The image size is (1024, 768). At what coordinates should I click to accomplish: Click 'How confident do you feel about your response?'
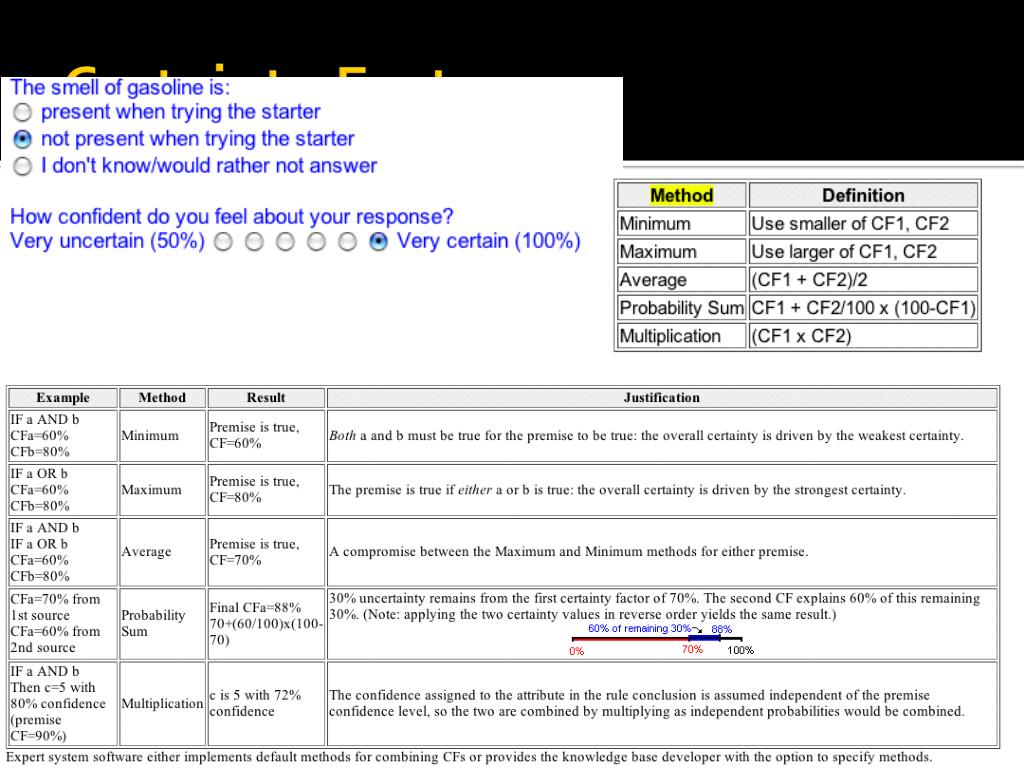231,216
